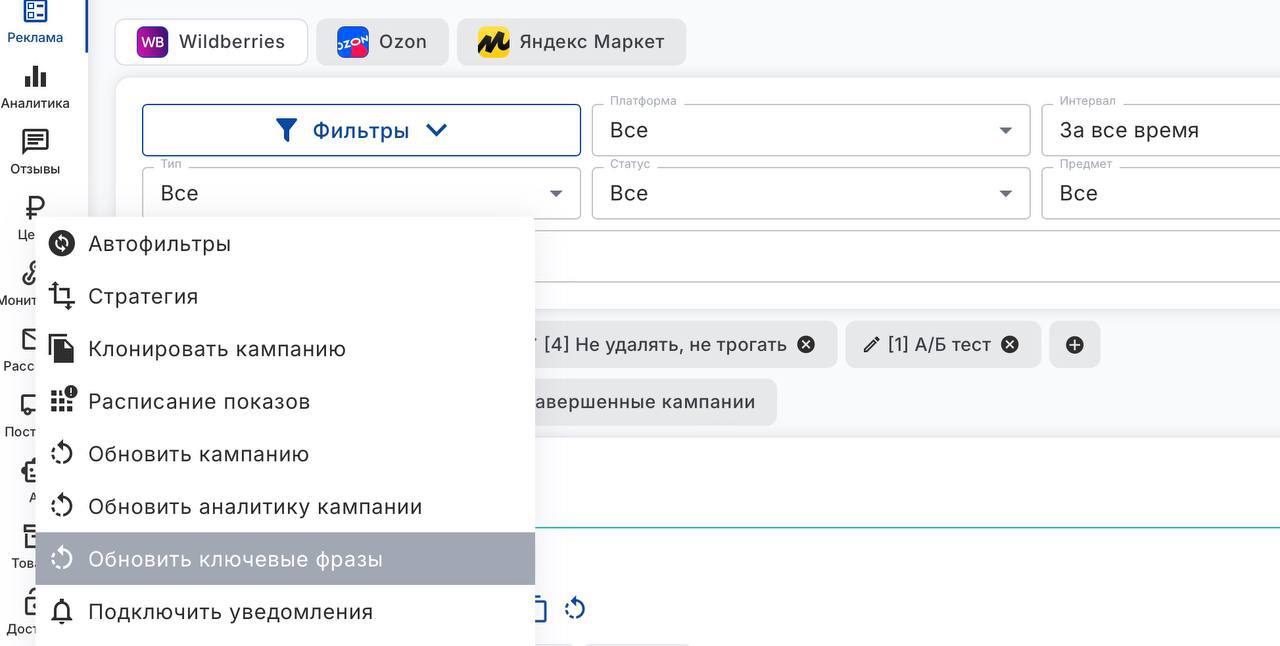
Task: Remove the [1] А/Б тест tag
Action: 1010,345
